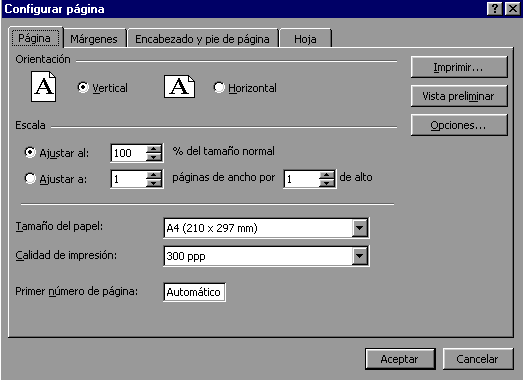Click the landscape page orientation icon
Screen dimensions: 523x380
pyautogui.click(x=179, y=86)
